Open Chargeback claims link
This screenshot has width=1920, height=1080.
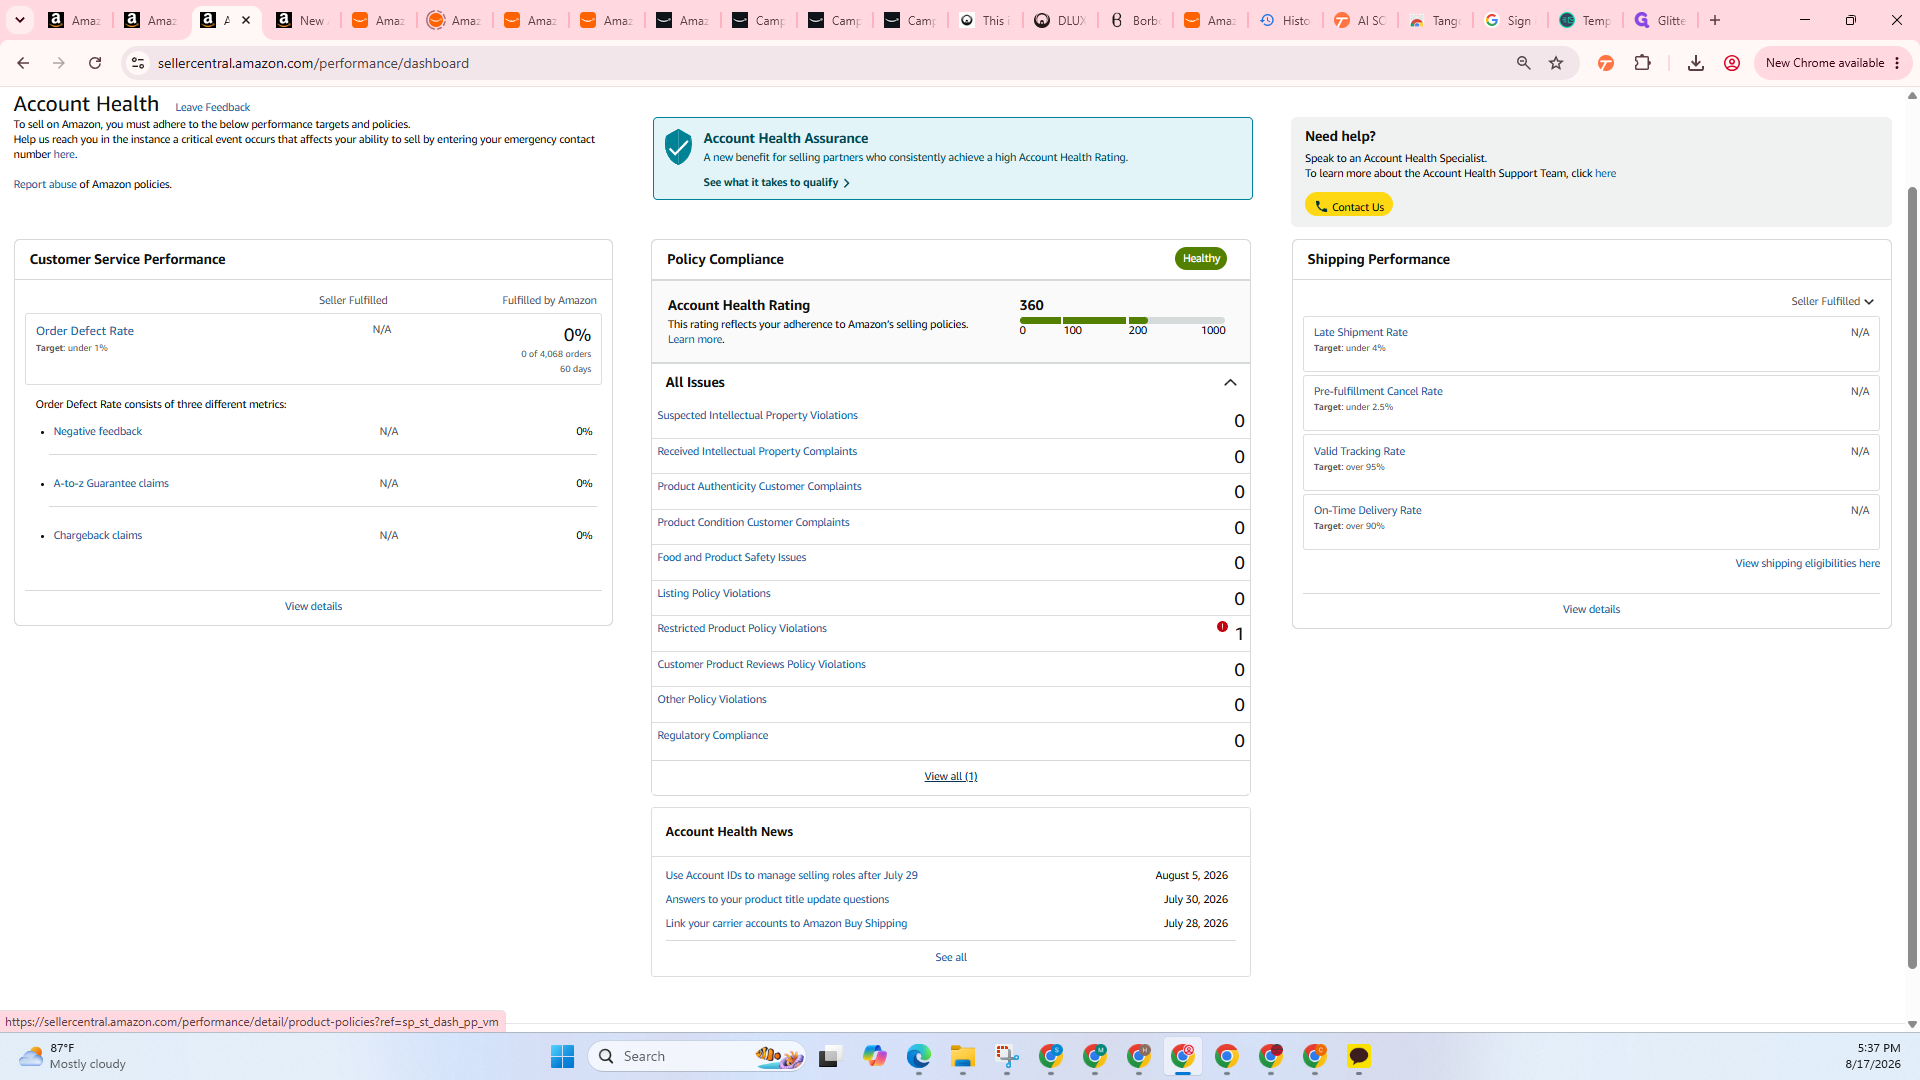(98, 536)
